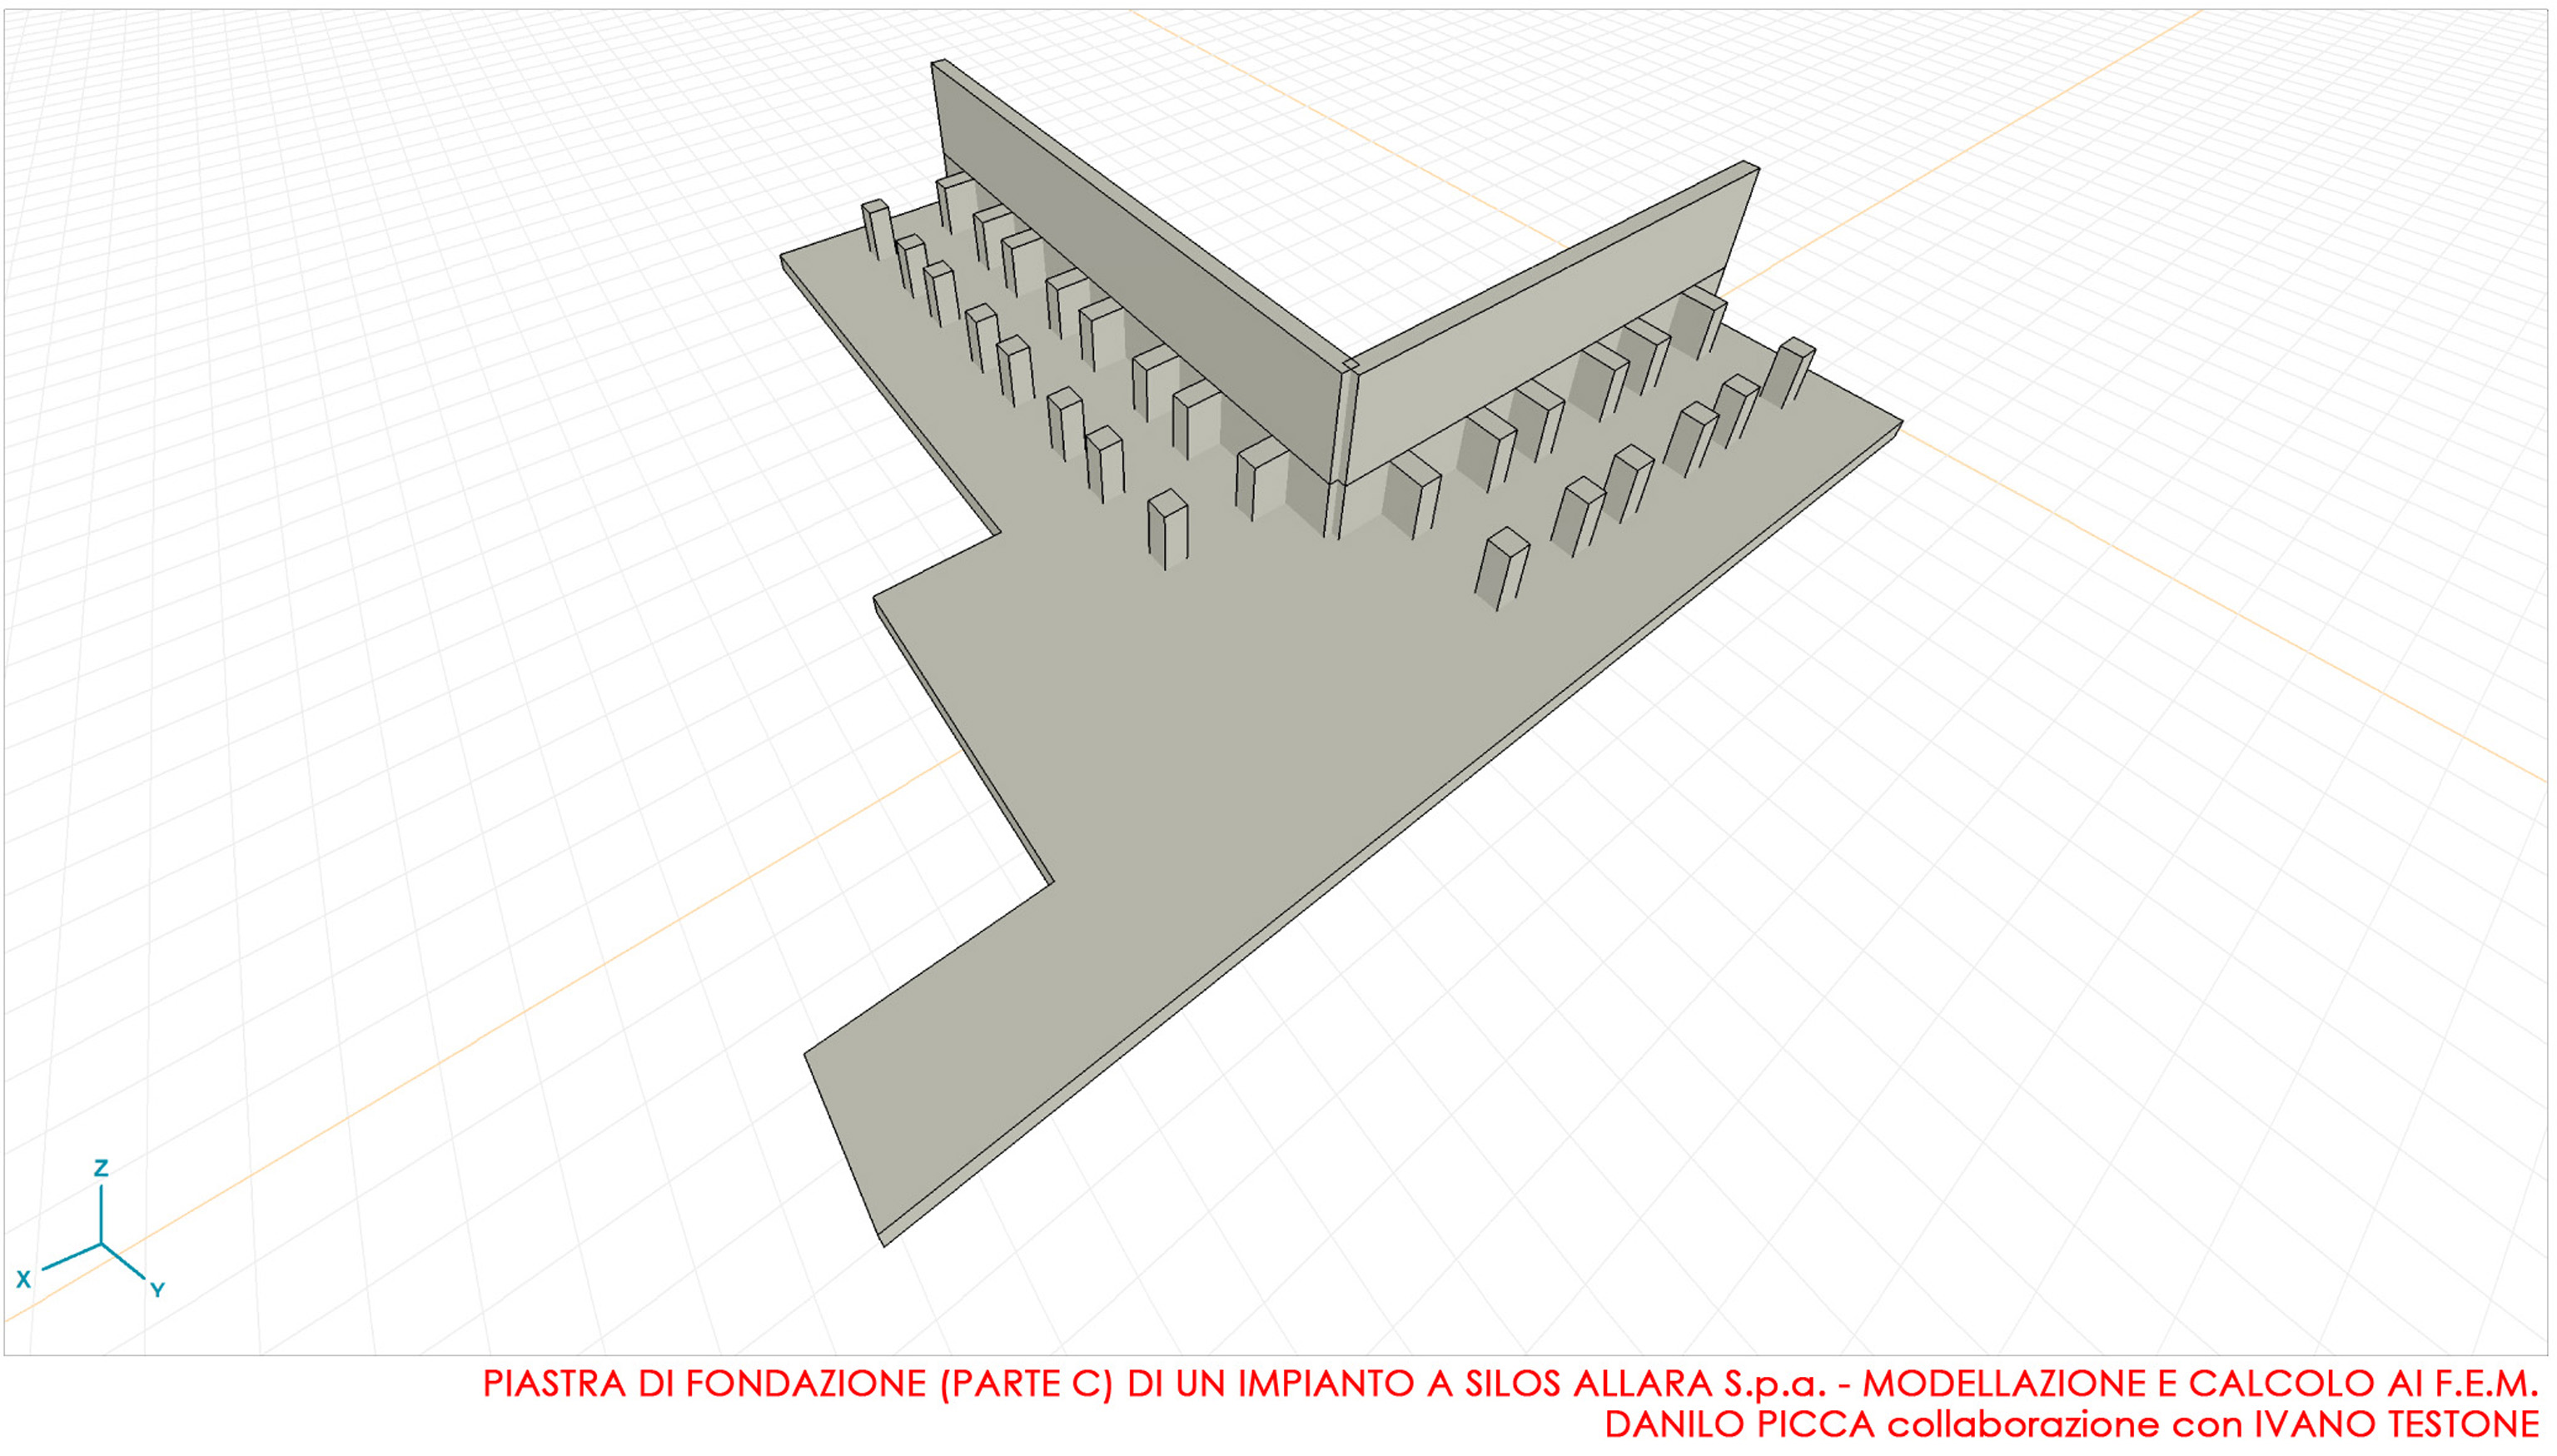The height and width of the screenshot is (1456, 2557).
Task: Click the Z axis label
Action: (101, 1168)
